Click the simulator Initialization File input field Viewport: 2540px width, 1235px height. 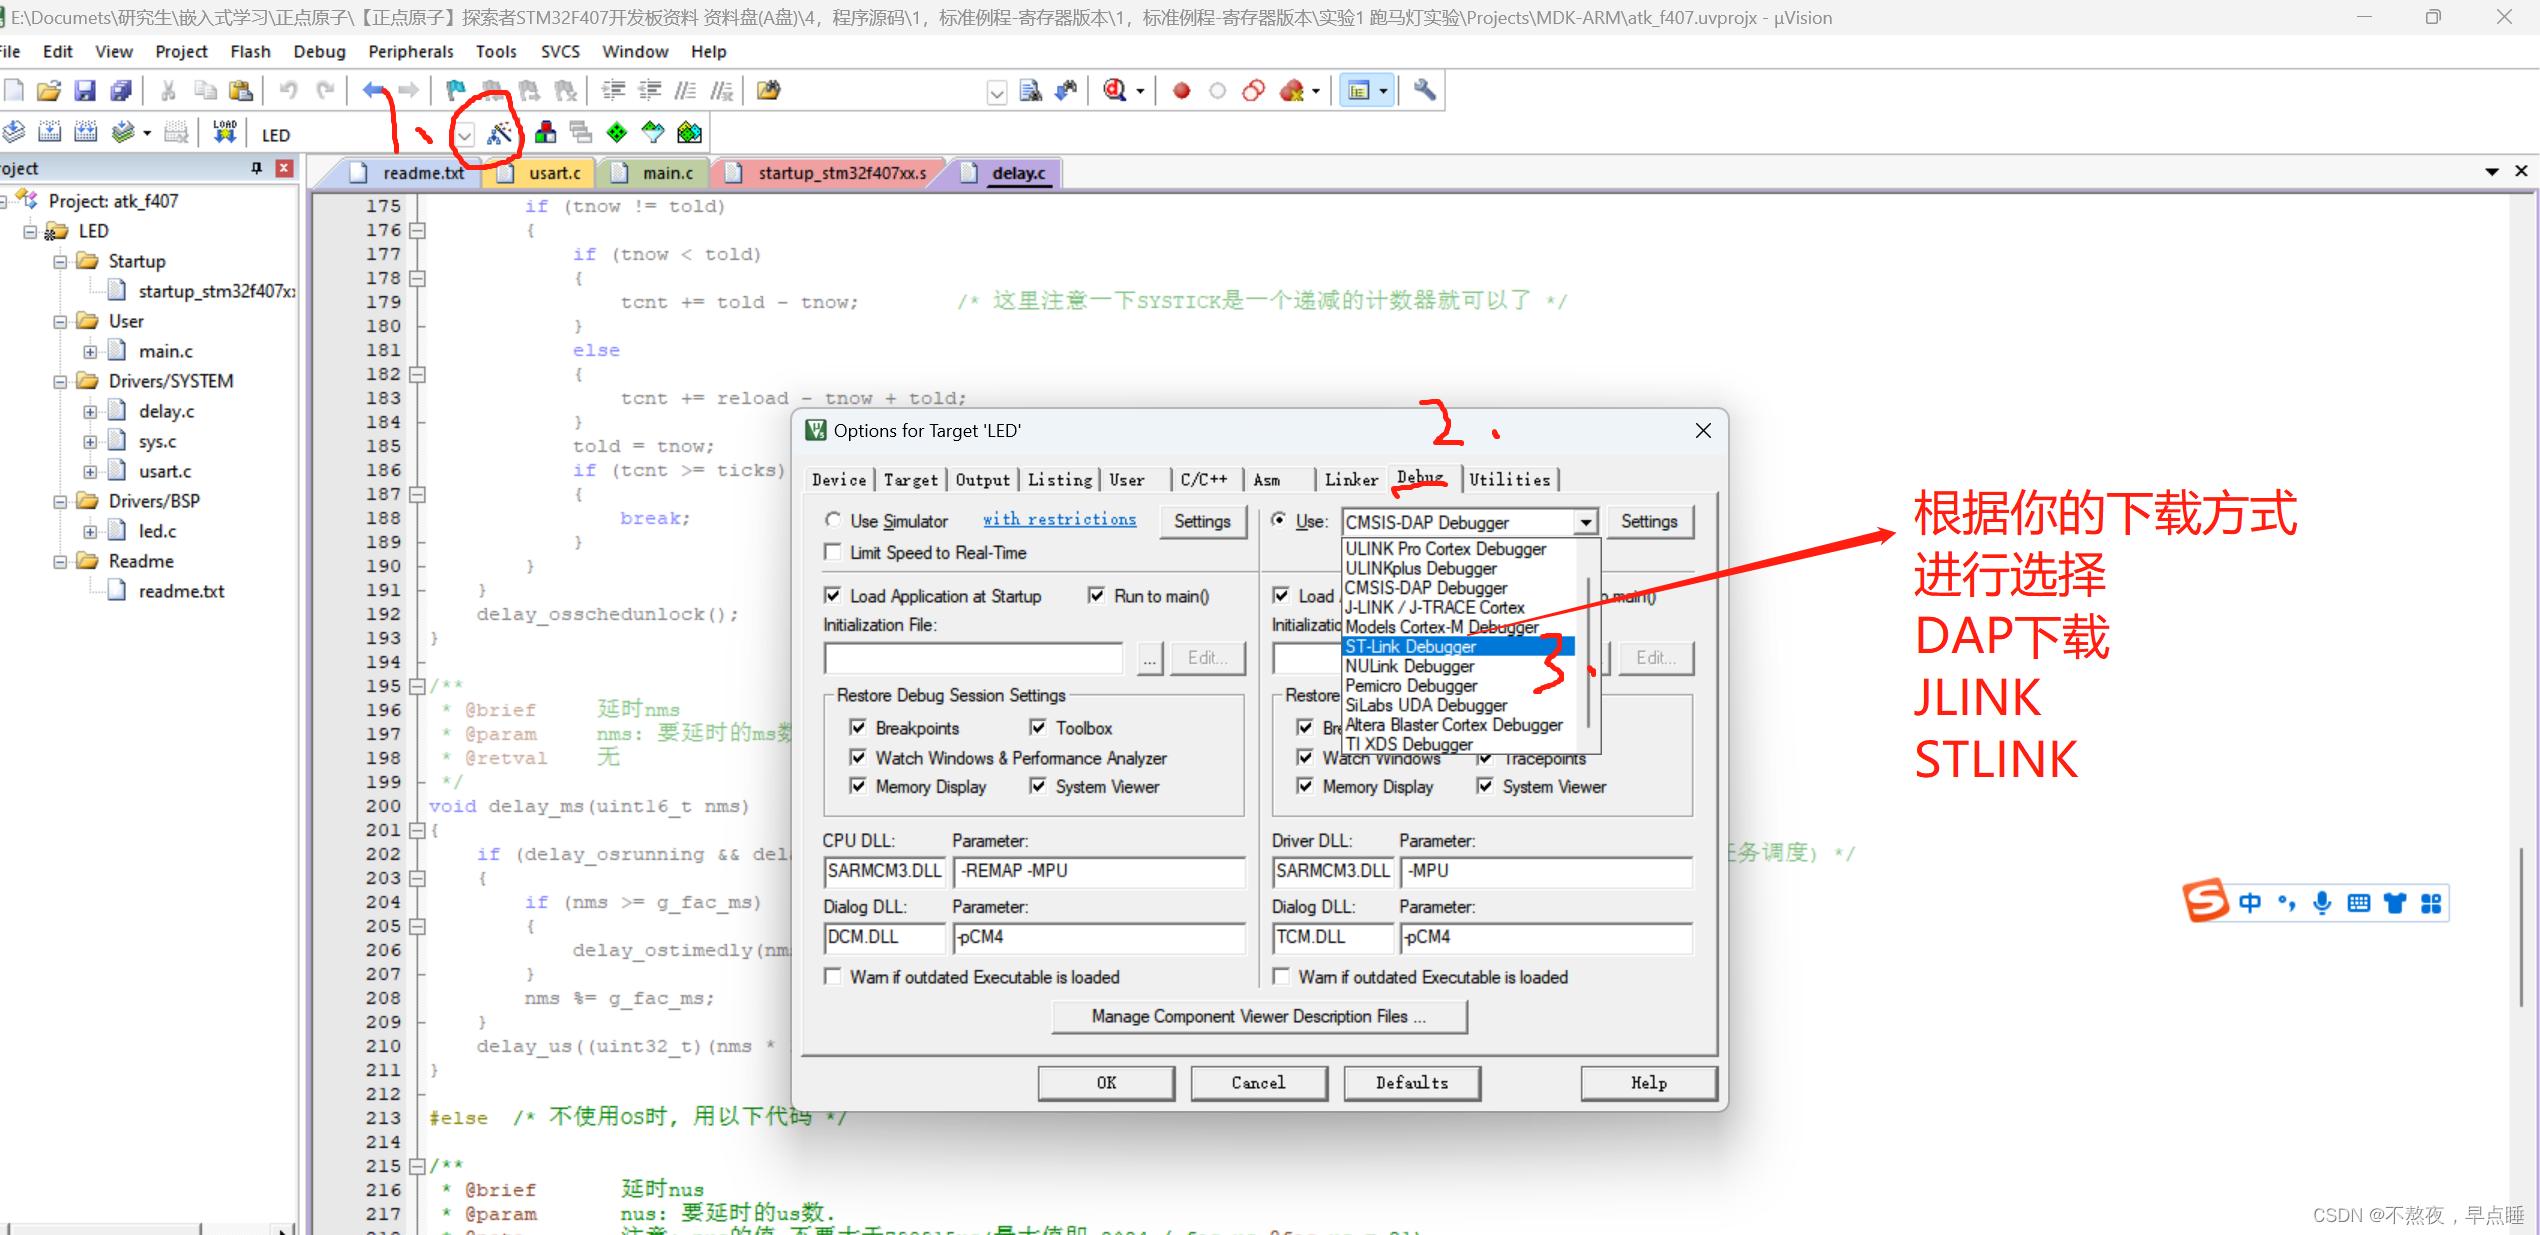(972, 658)
